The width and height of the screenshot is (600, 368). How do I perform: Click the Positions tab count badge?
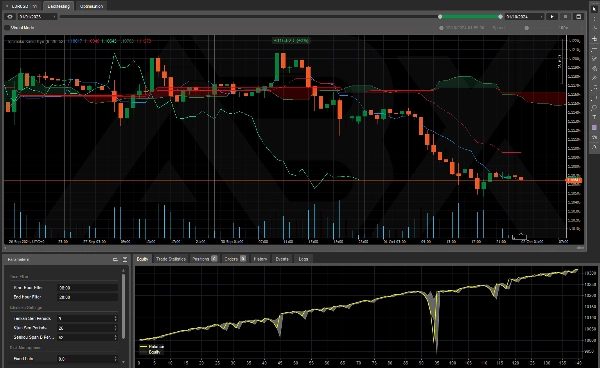(214, 259)
